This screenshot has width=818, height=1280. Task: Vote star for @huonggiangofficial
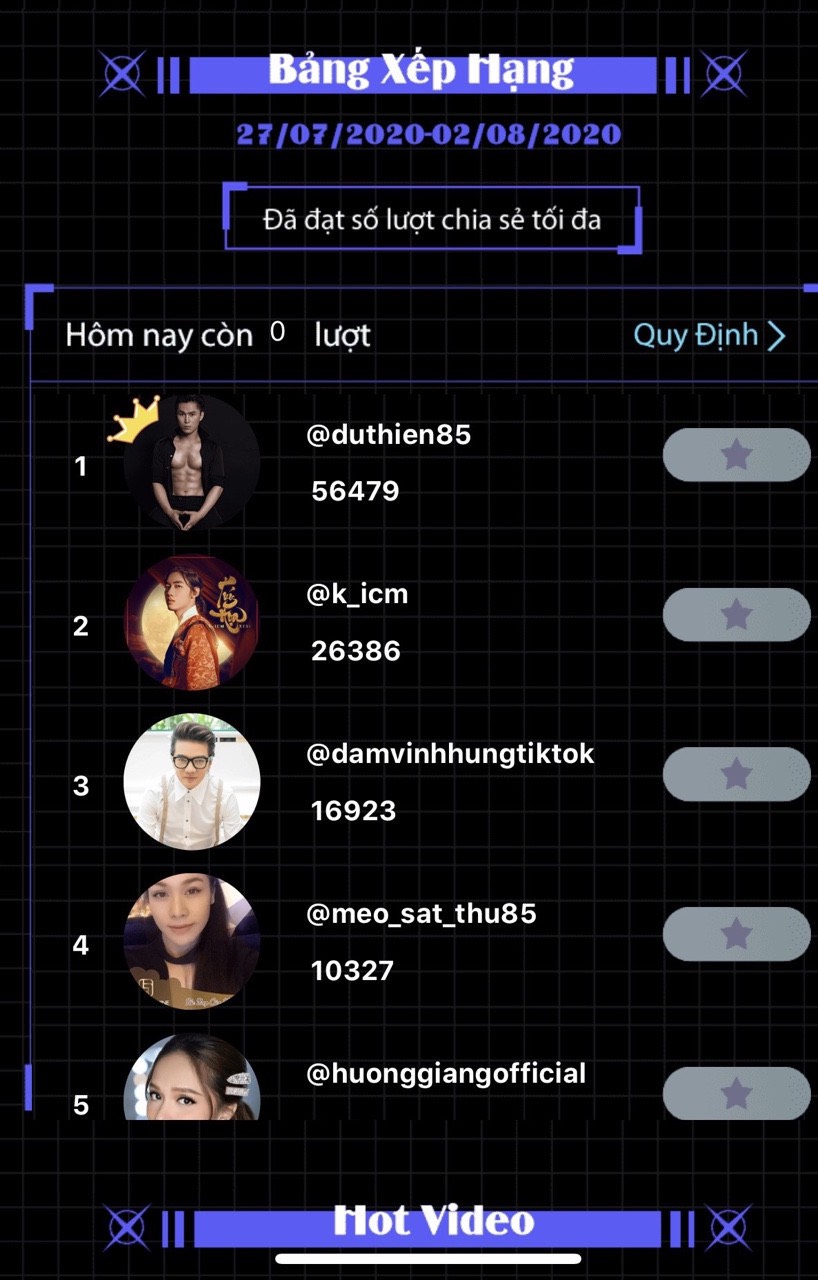(736, 1093)
